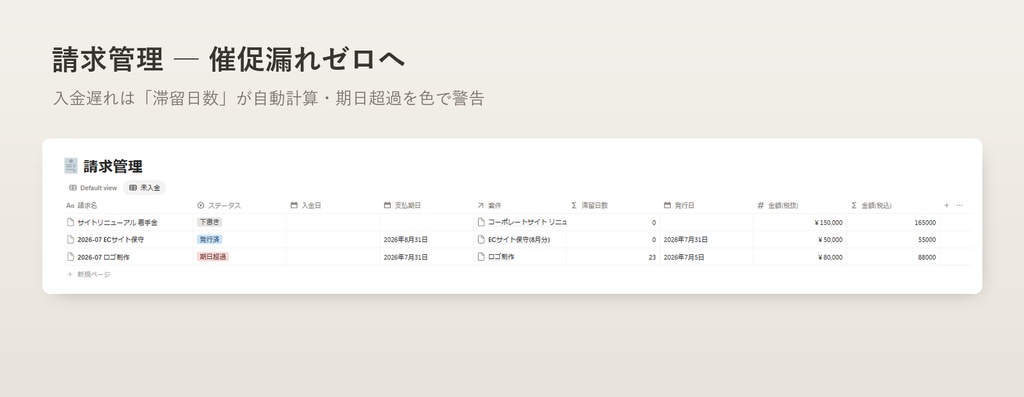Switch to the Default view tab
The image size is (1024, 397).
pyautogui.click(x=93, y=188)
